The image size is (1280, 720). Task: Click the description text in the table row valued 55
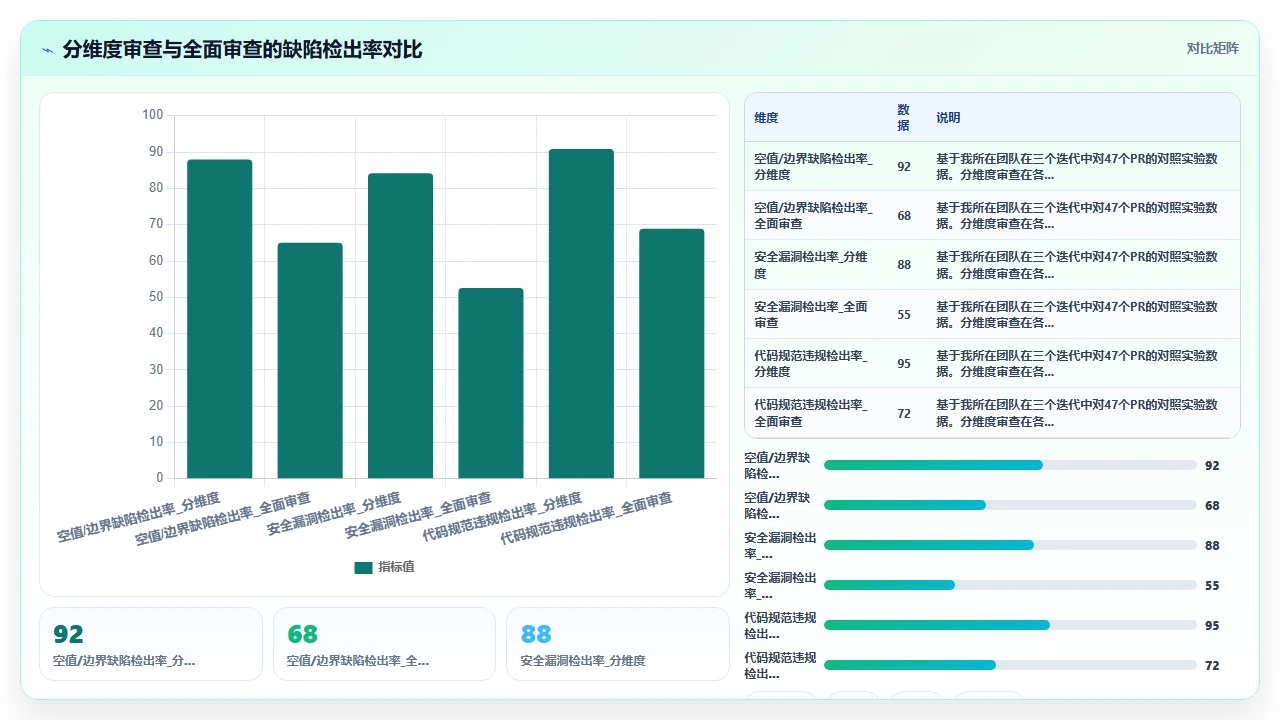tap(1077, 314)
